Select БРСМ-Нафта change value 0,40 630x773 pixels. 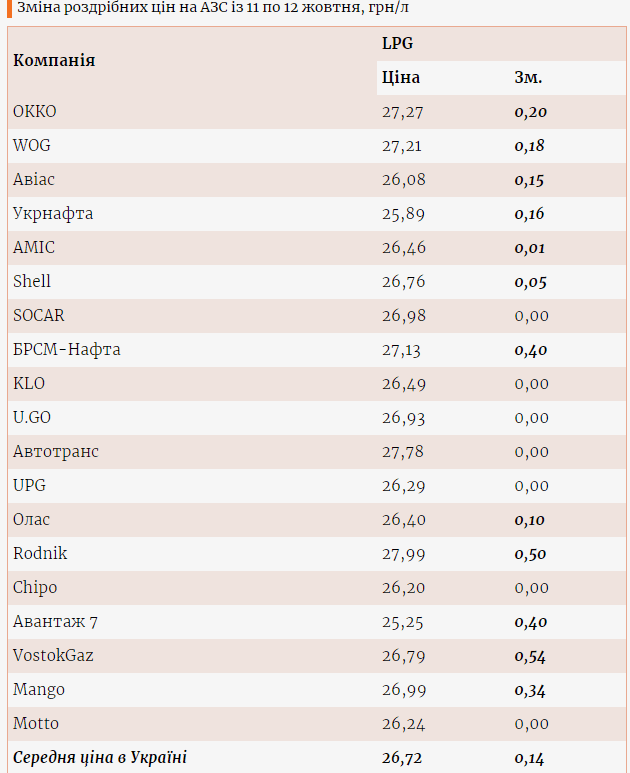coord(531,350)
